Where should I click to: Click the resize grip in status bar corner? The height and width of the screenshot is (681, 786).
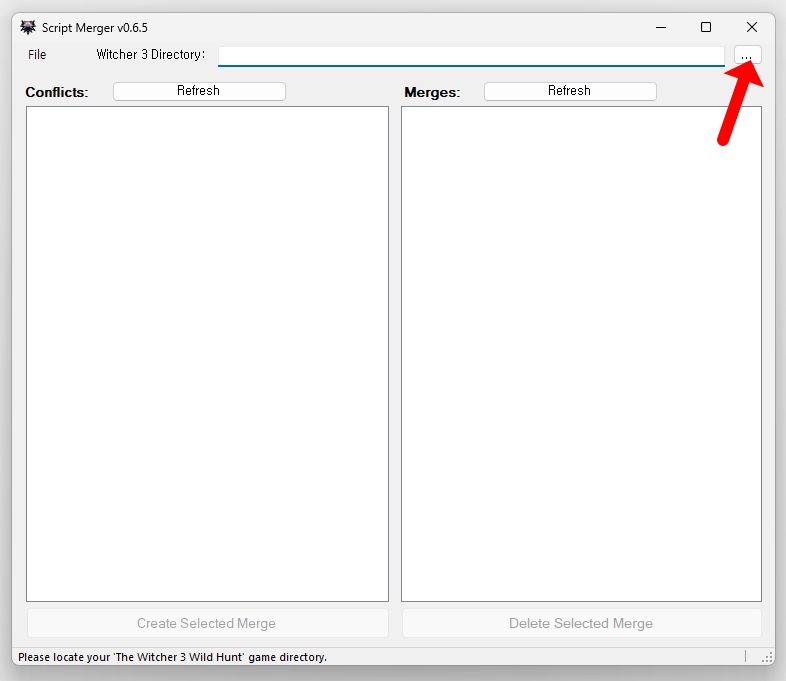click(x=767, y=657)
